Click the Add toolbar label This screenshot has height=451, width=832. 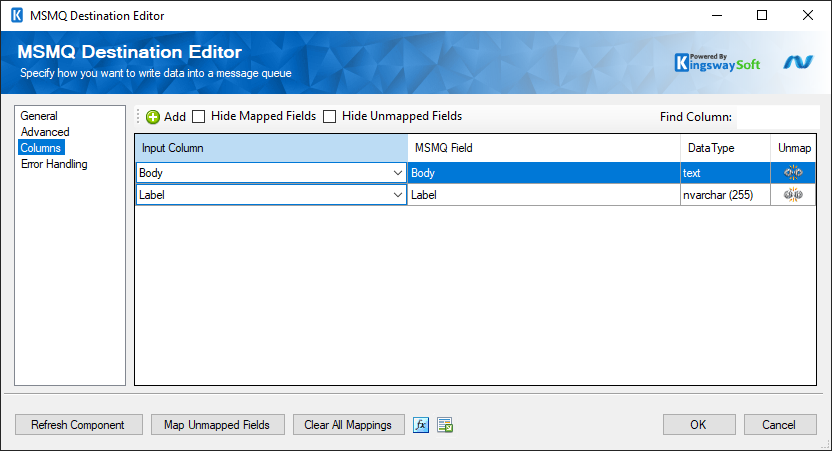(x=175, y=117)
